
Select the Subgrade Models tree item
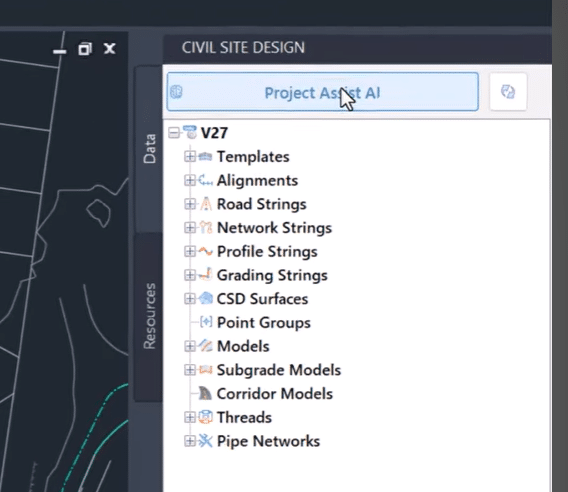click(279, 370)
